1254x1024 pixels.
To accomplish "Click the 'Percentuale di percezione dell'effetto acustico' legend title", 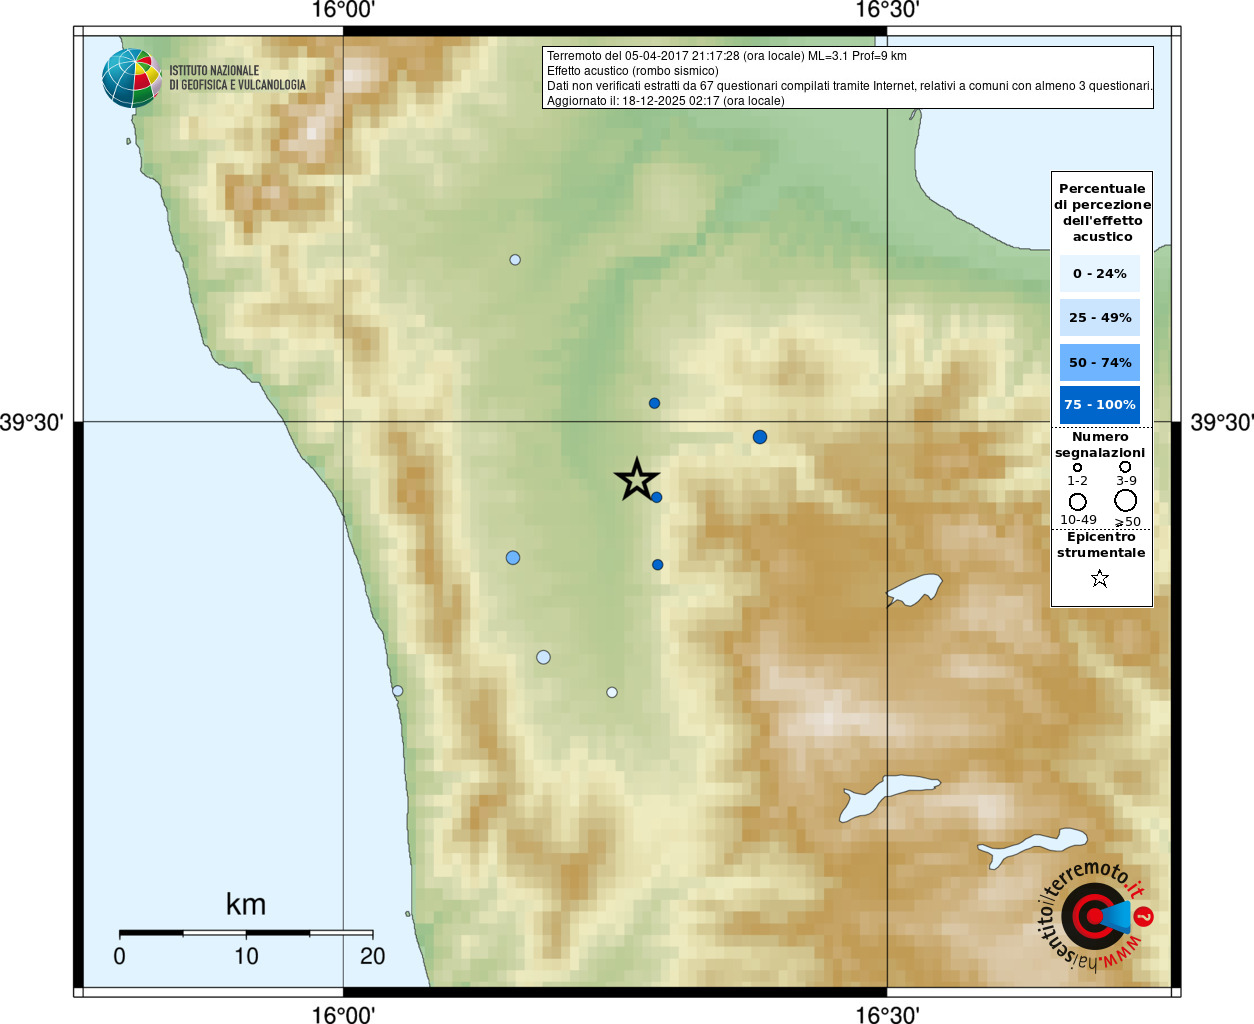I will (1102, 212).
